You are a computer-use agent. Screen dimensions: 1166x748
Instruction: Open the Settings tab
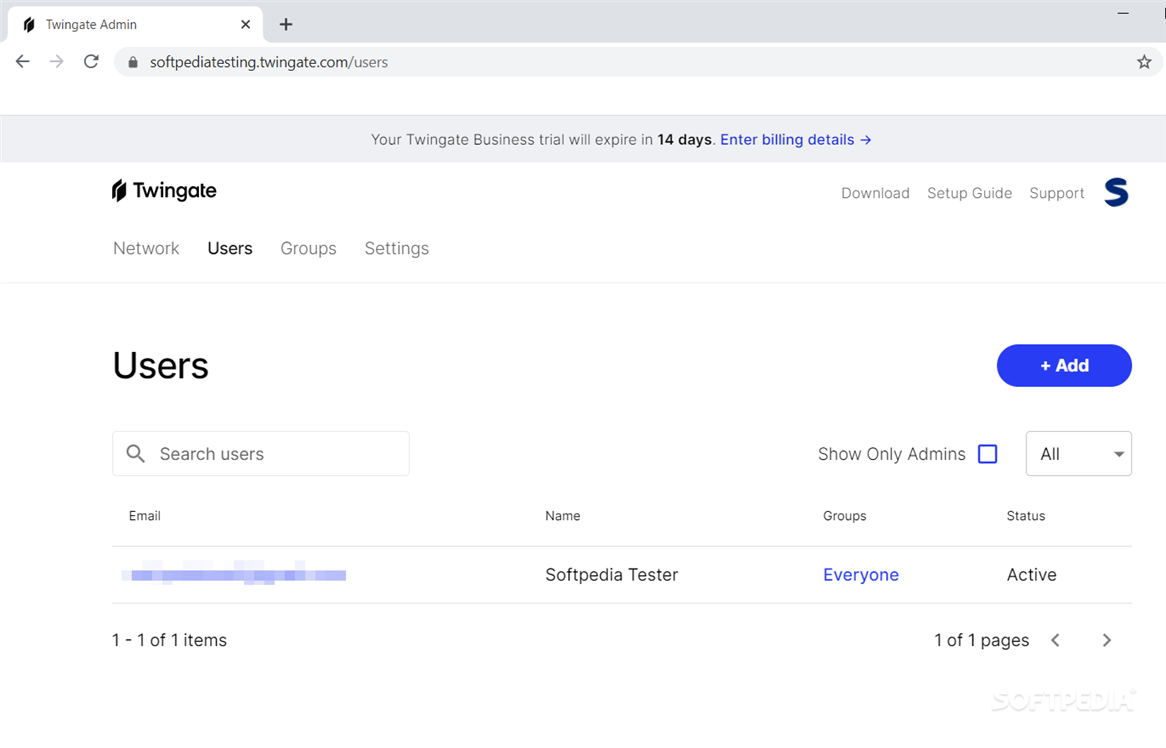(x=396, y=248)
